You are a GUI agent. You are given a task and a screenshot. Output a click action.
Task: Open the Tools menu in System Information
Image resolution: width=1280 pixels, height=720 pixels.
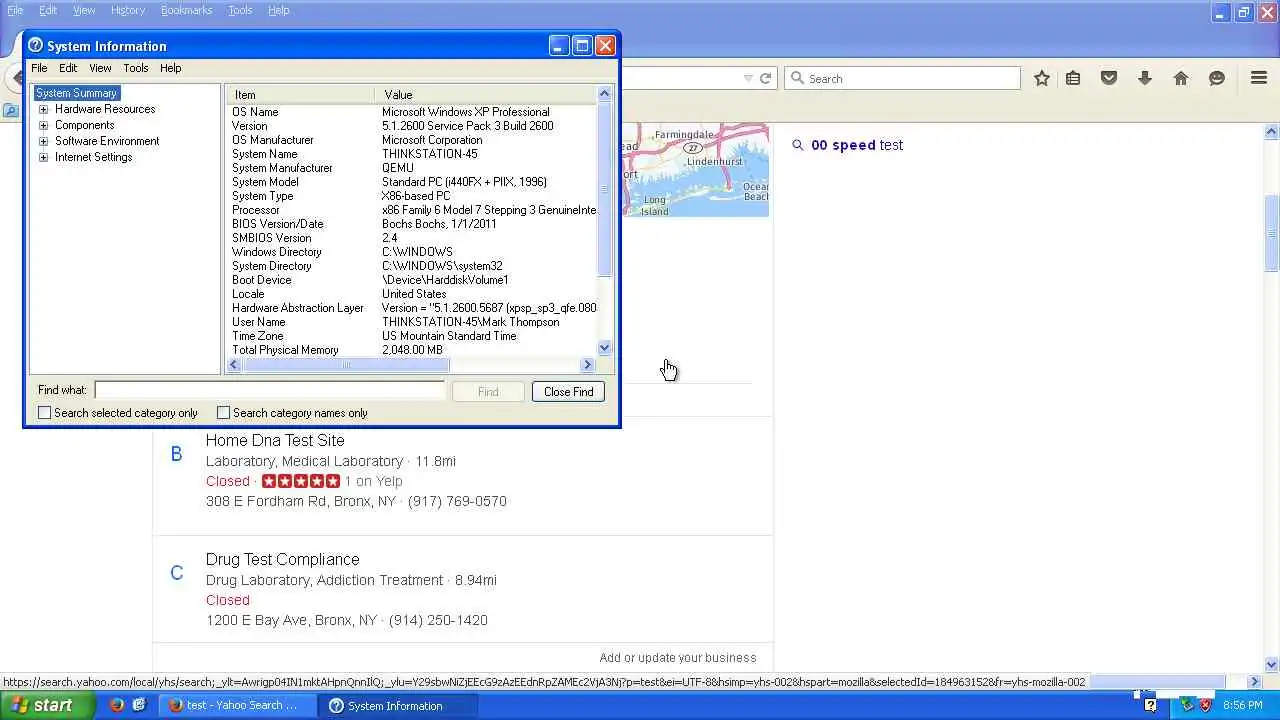(x=136, y=68)
